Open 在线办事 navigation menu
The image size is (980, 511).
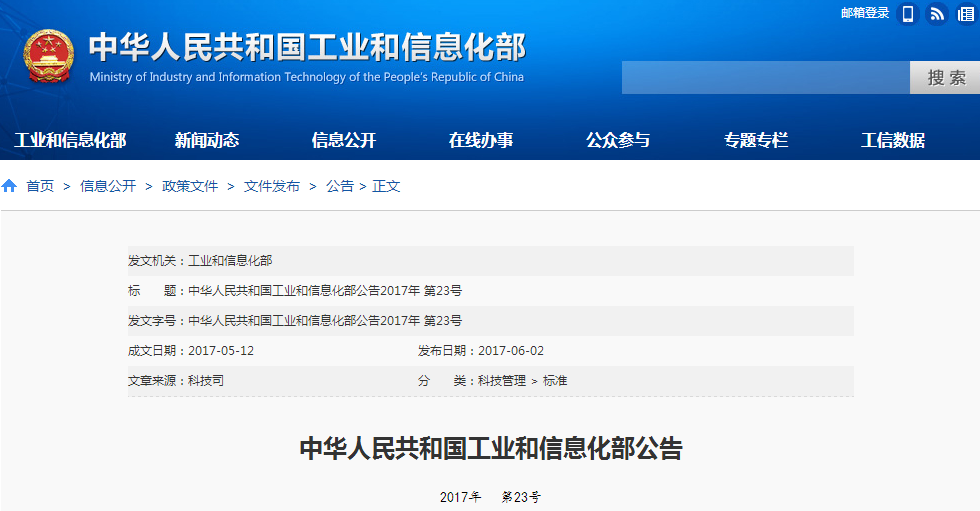pyautogui.click(x=481, y=140)
